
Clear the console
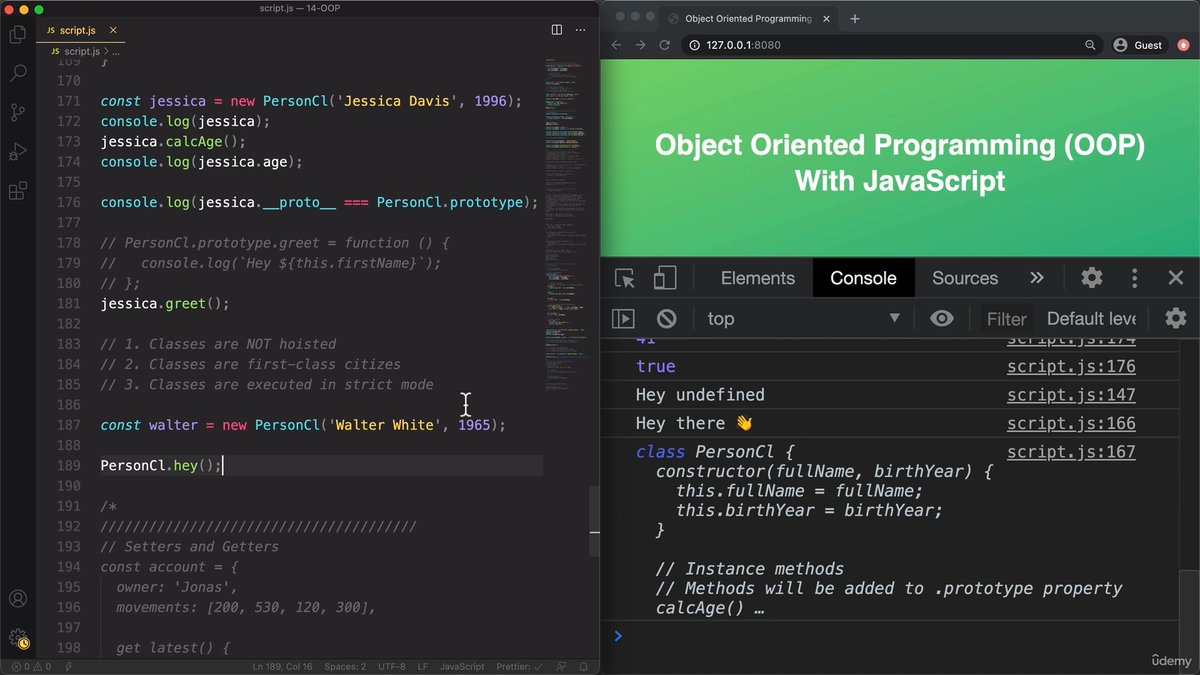tap(666, 319)
